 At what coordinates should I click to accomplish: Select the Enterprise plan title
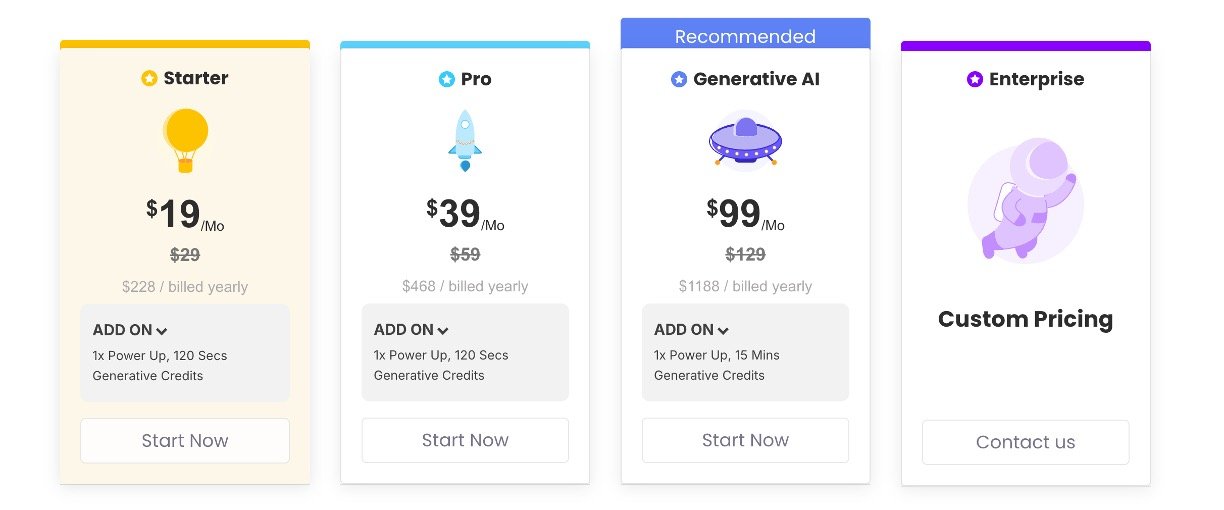[x=1036, y=79]
